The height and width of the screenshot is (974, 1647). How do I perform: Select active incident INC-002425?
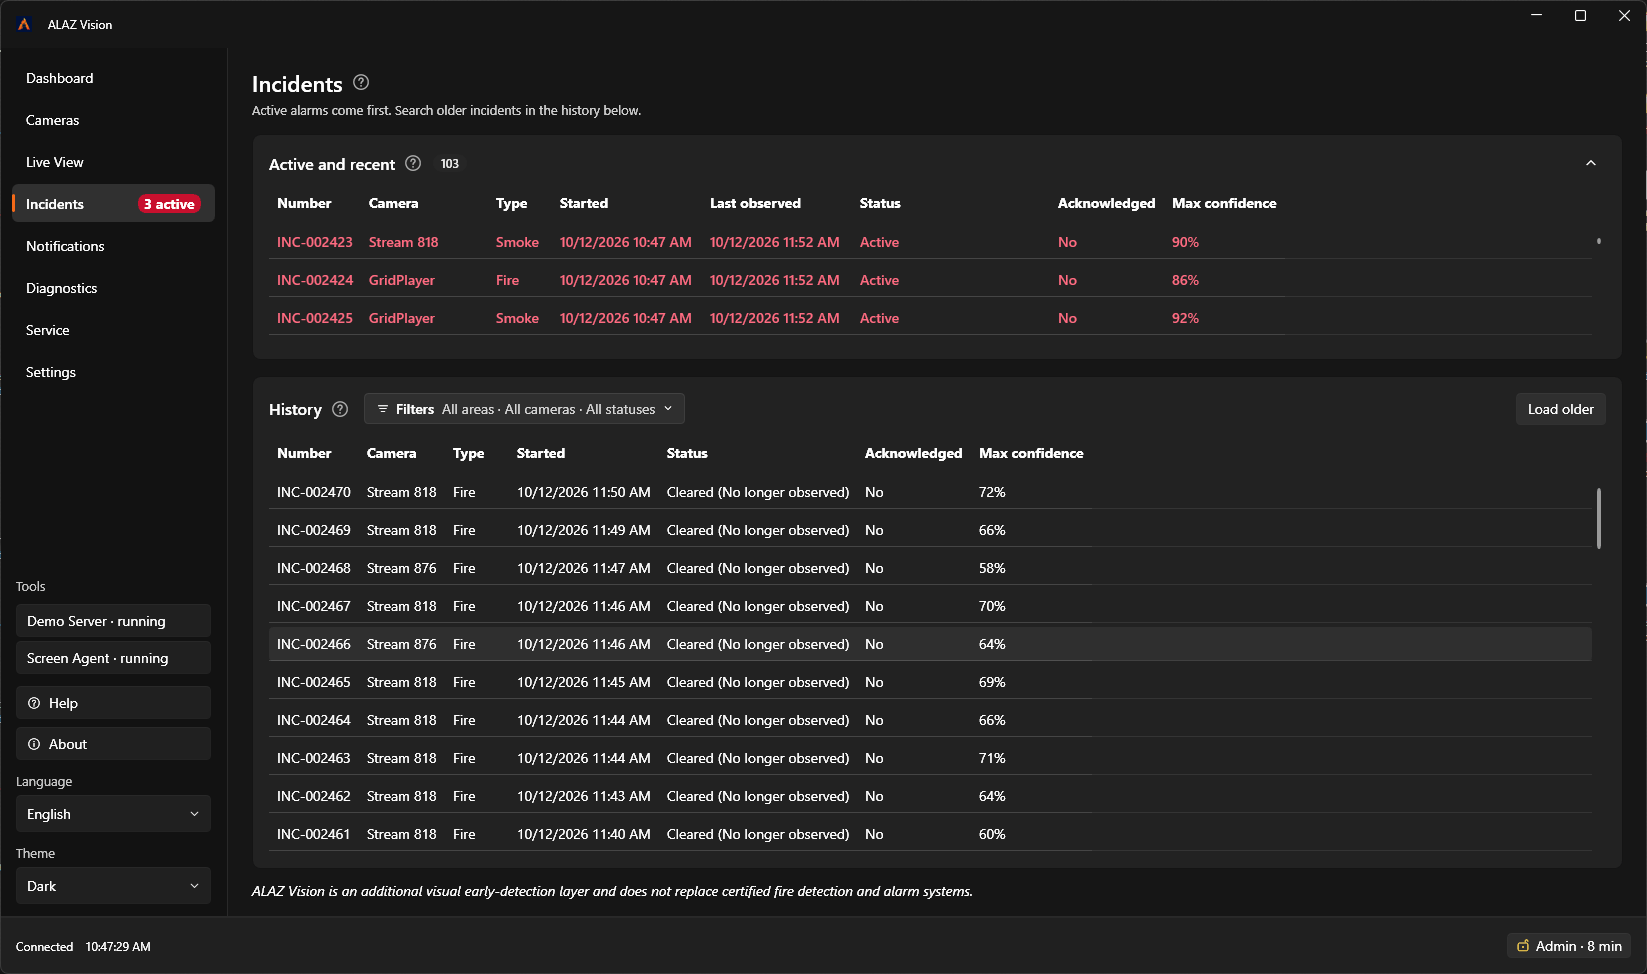coord(930,318)
